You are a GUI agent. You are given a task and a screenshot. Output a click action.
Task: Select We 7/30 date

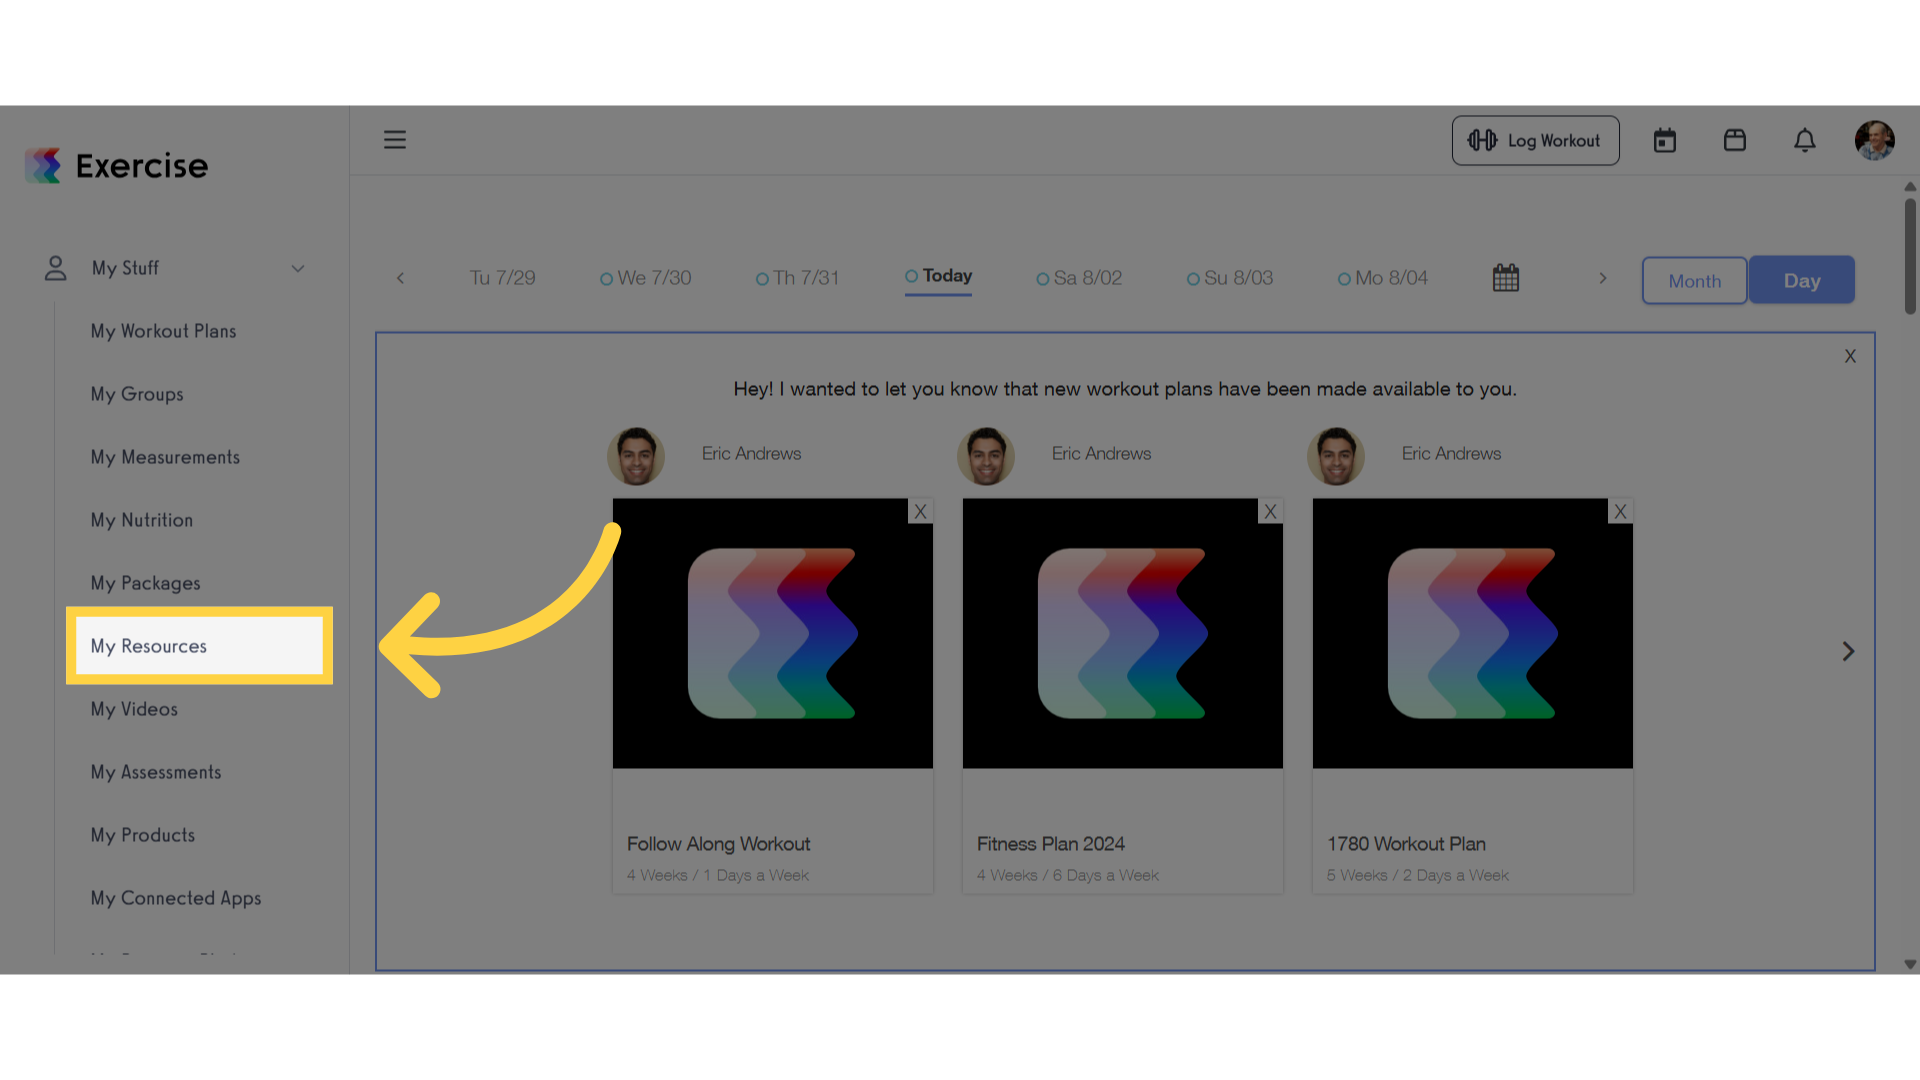pyautogui.click(x=646, y=278)
